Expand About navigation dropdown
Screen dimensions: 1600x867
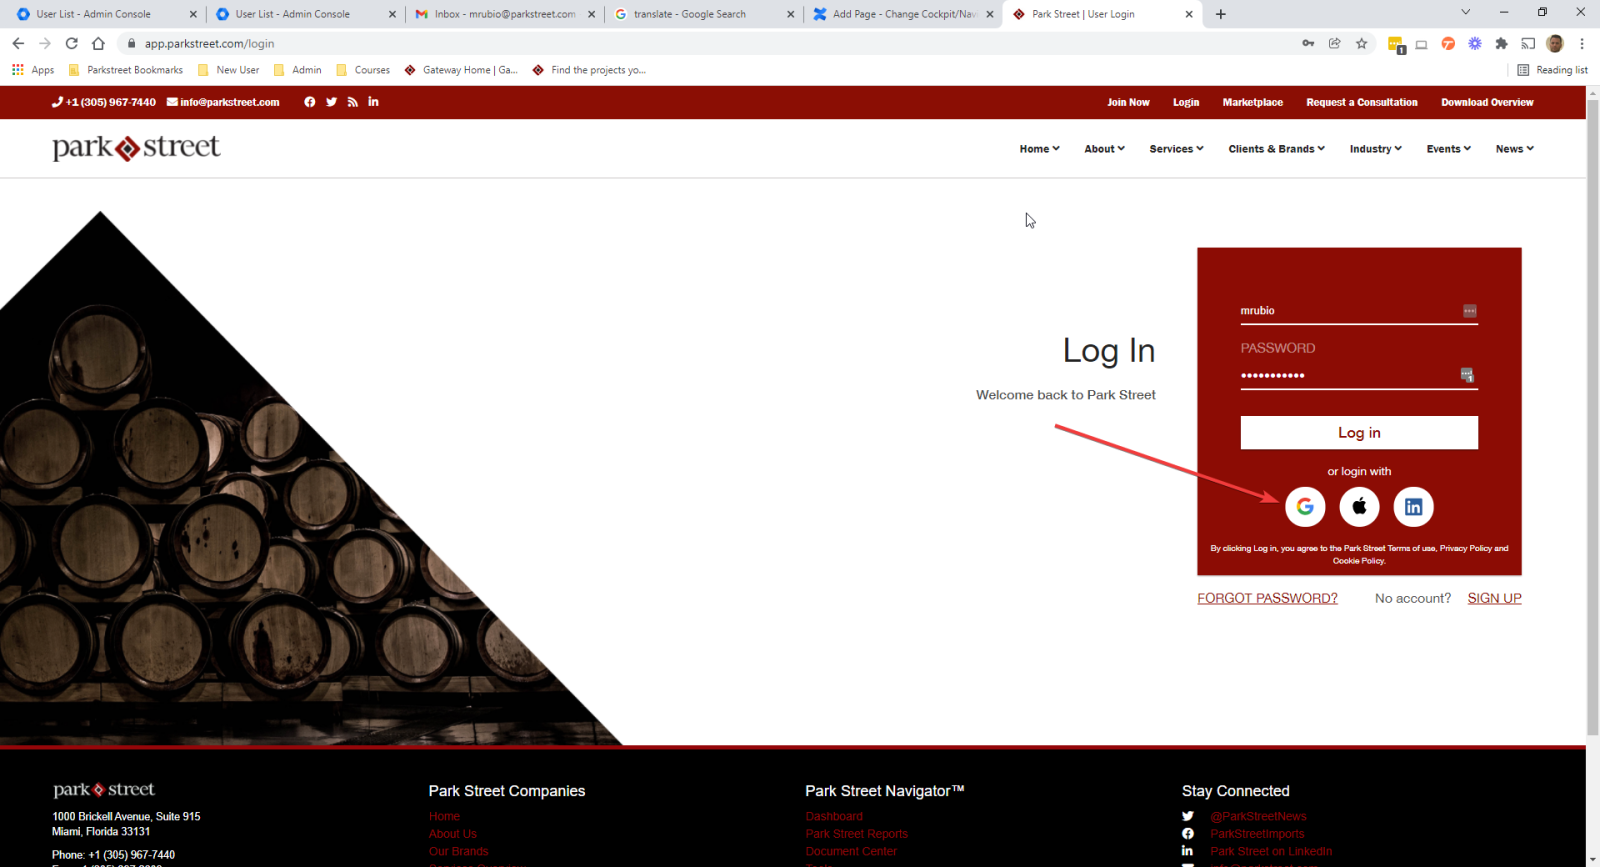(x=1105, y=149)
